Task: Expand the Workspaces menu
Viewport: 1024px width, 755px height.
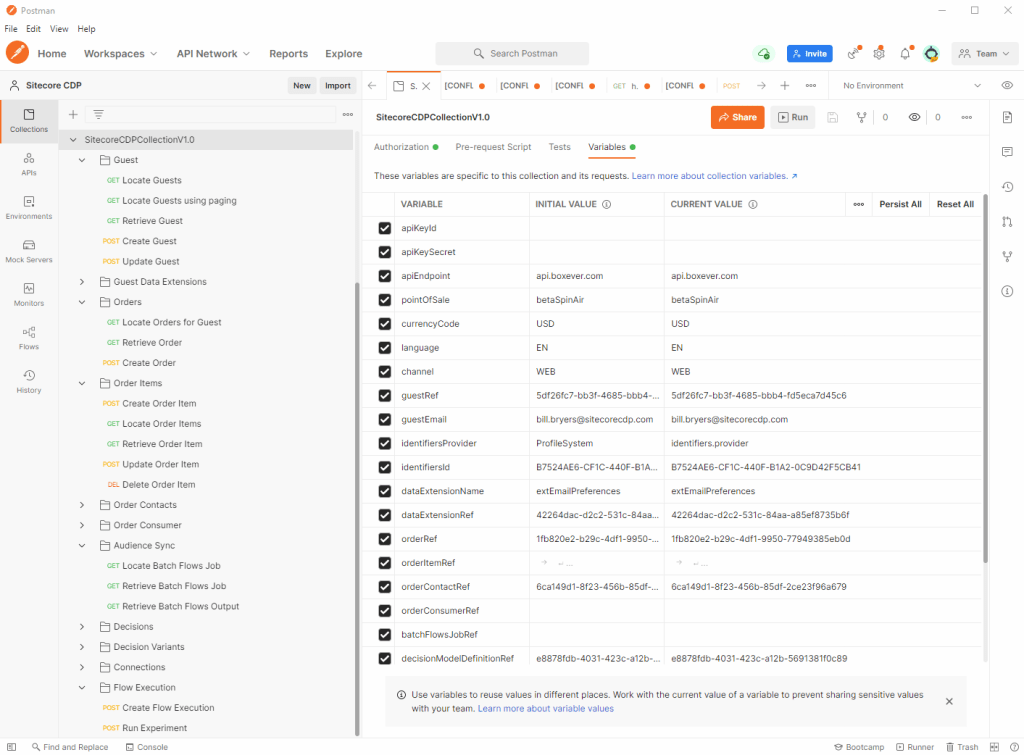Action: tap(120, 54)
